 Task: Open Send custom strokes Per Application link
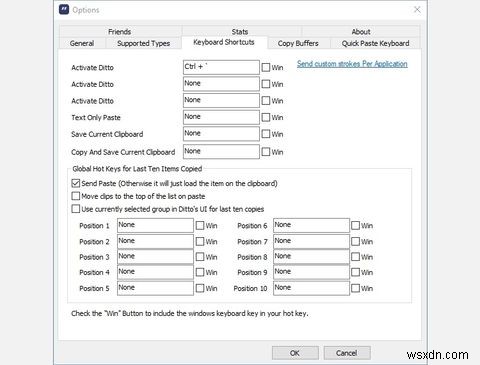tap(352, 64)
